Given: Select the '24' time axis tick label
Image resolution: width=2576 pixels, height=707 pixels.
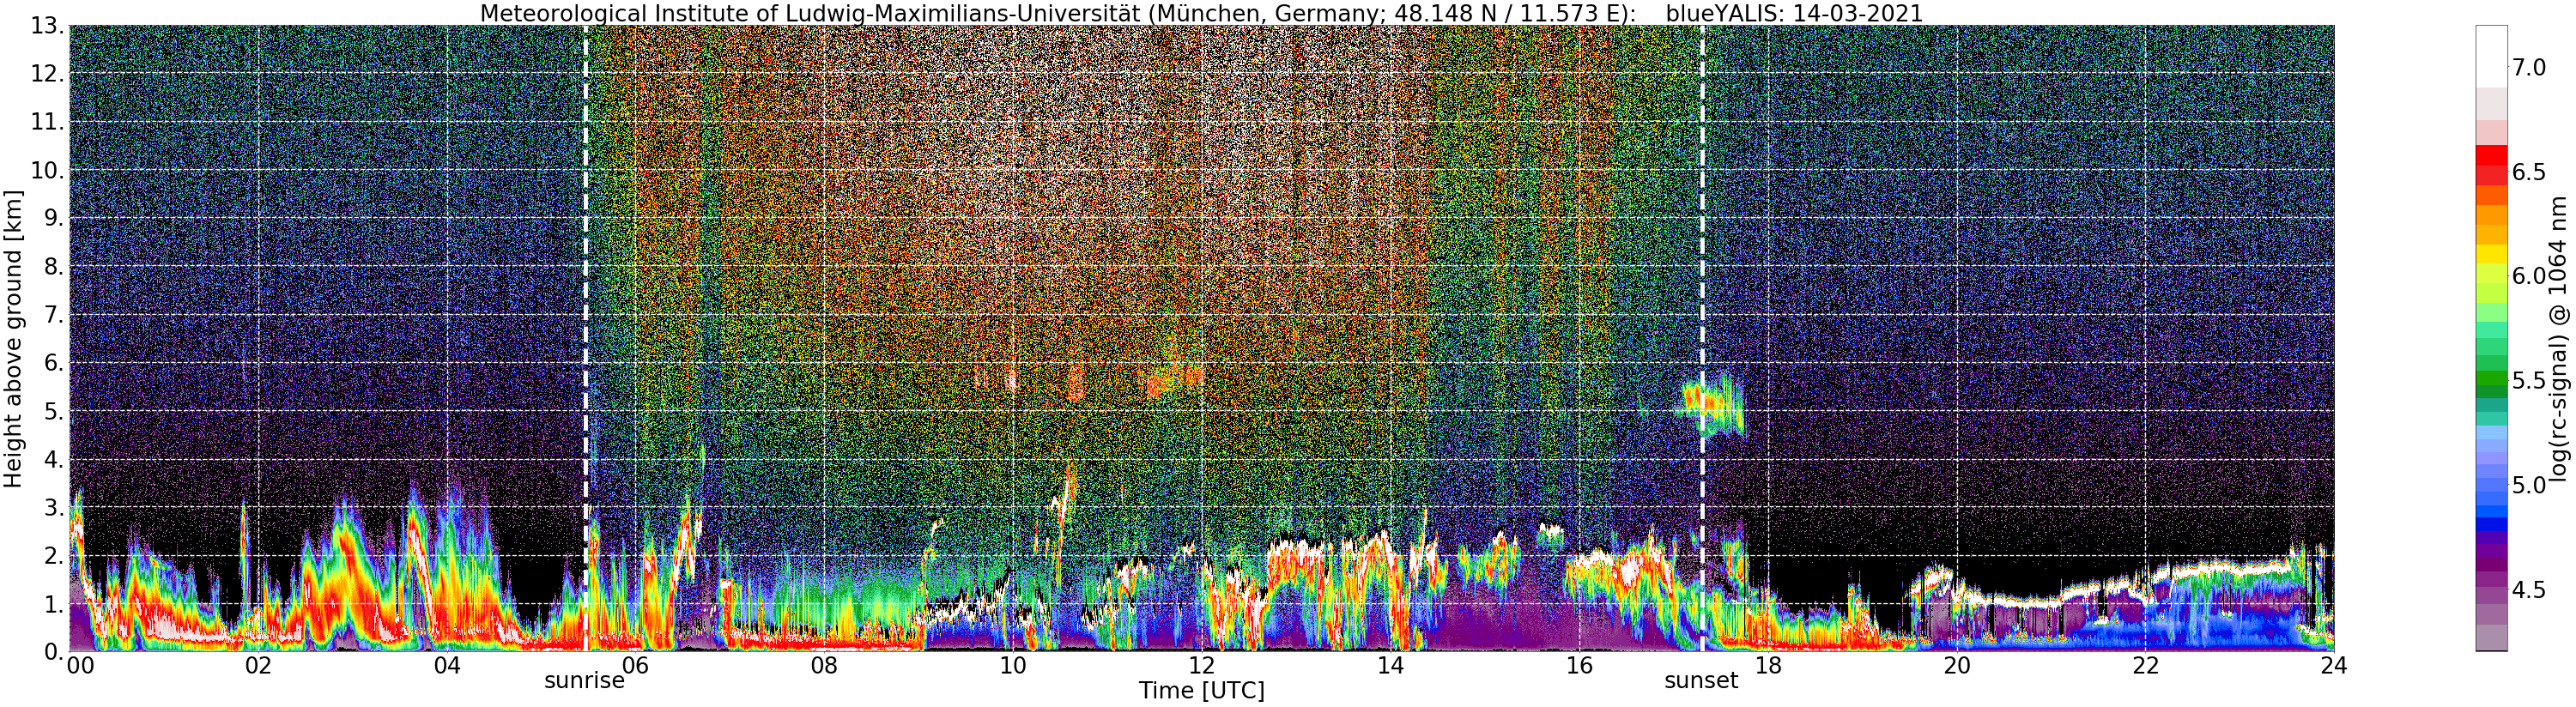Looking at the screenshot, I should pyautogui.click(x=2333, y=665).
